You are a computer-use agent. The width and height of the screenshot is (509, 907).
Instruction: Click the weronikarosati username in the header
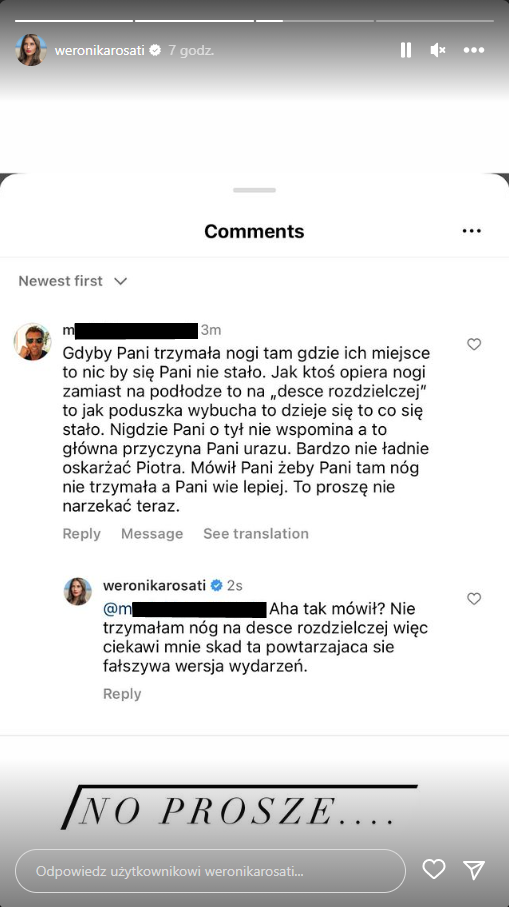[x=99, y=50]
